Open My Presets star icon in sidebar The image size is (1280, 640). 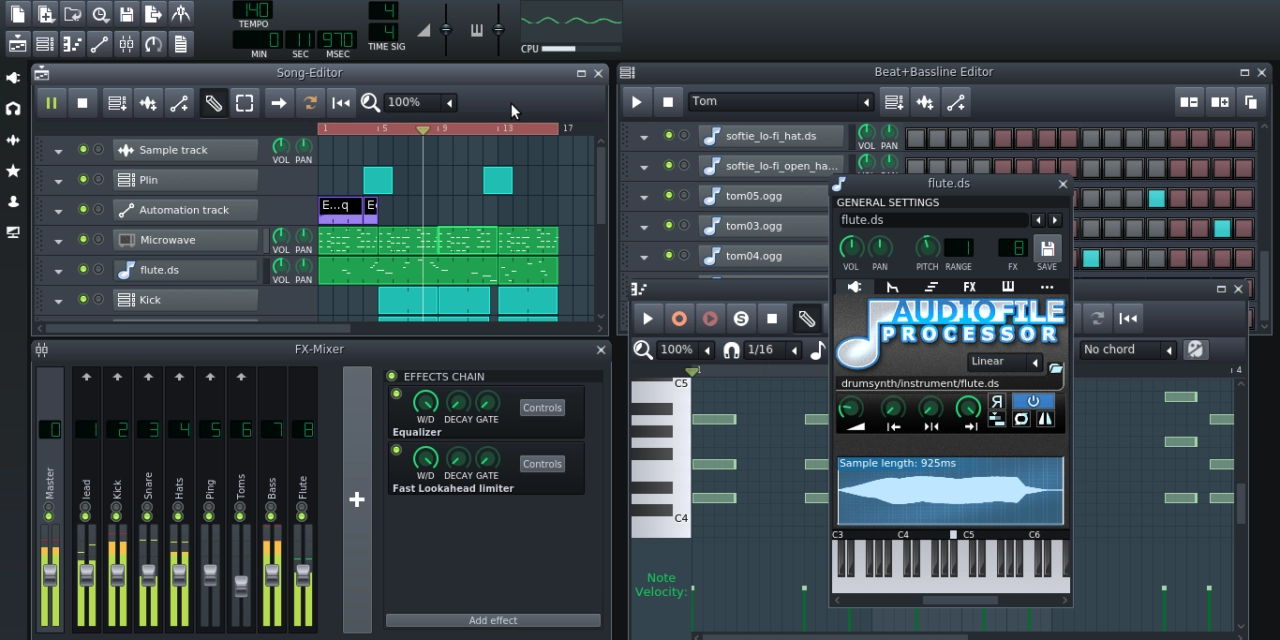pyautogui.click(x=13, y=171)
